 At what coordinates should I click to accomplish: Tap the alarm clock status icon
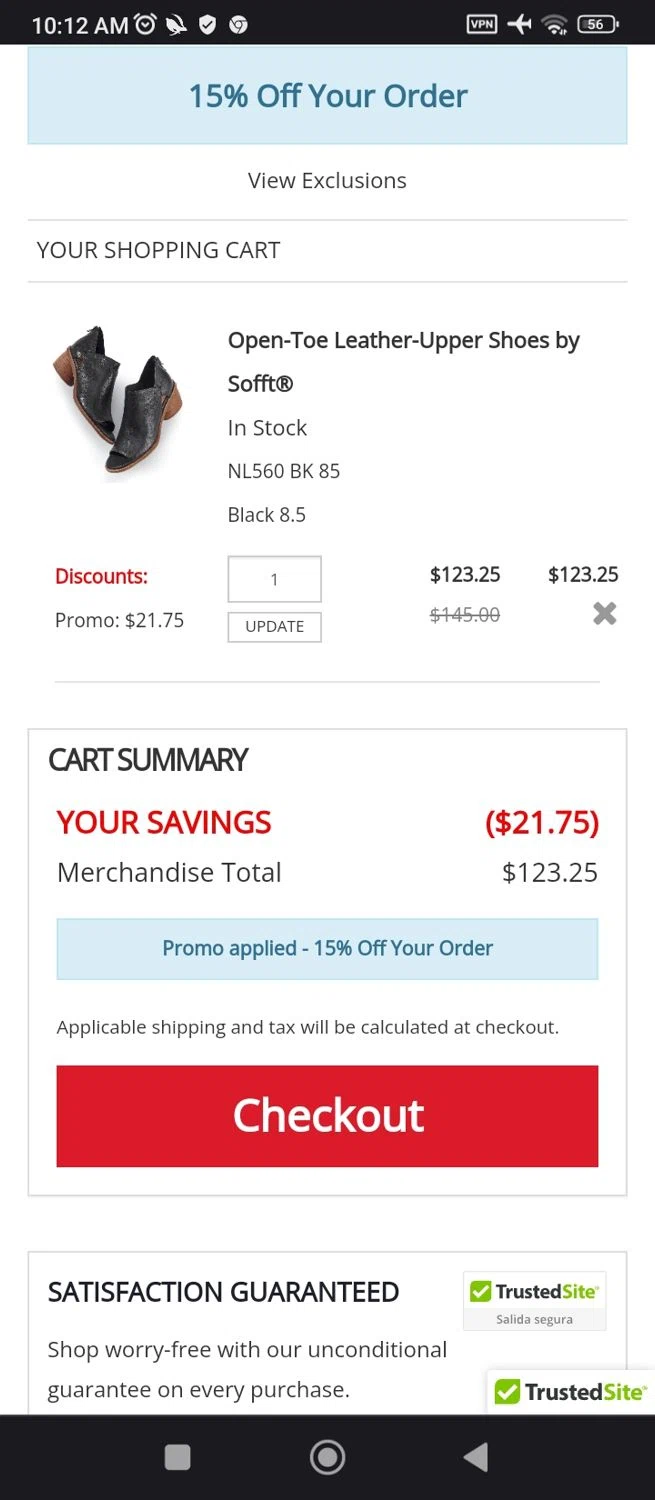click(146, 24)
